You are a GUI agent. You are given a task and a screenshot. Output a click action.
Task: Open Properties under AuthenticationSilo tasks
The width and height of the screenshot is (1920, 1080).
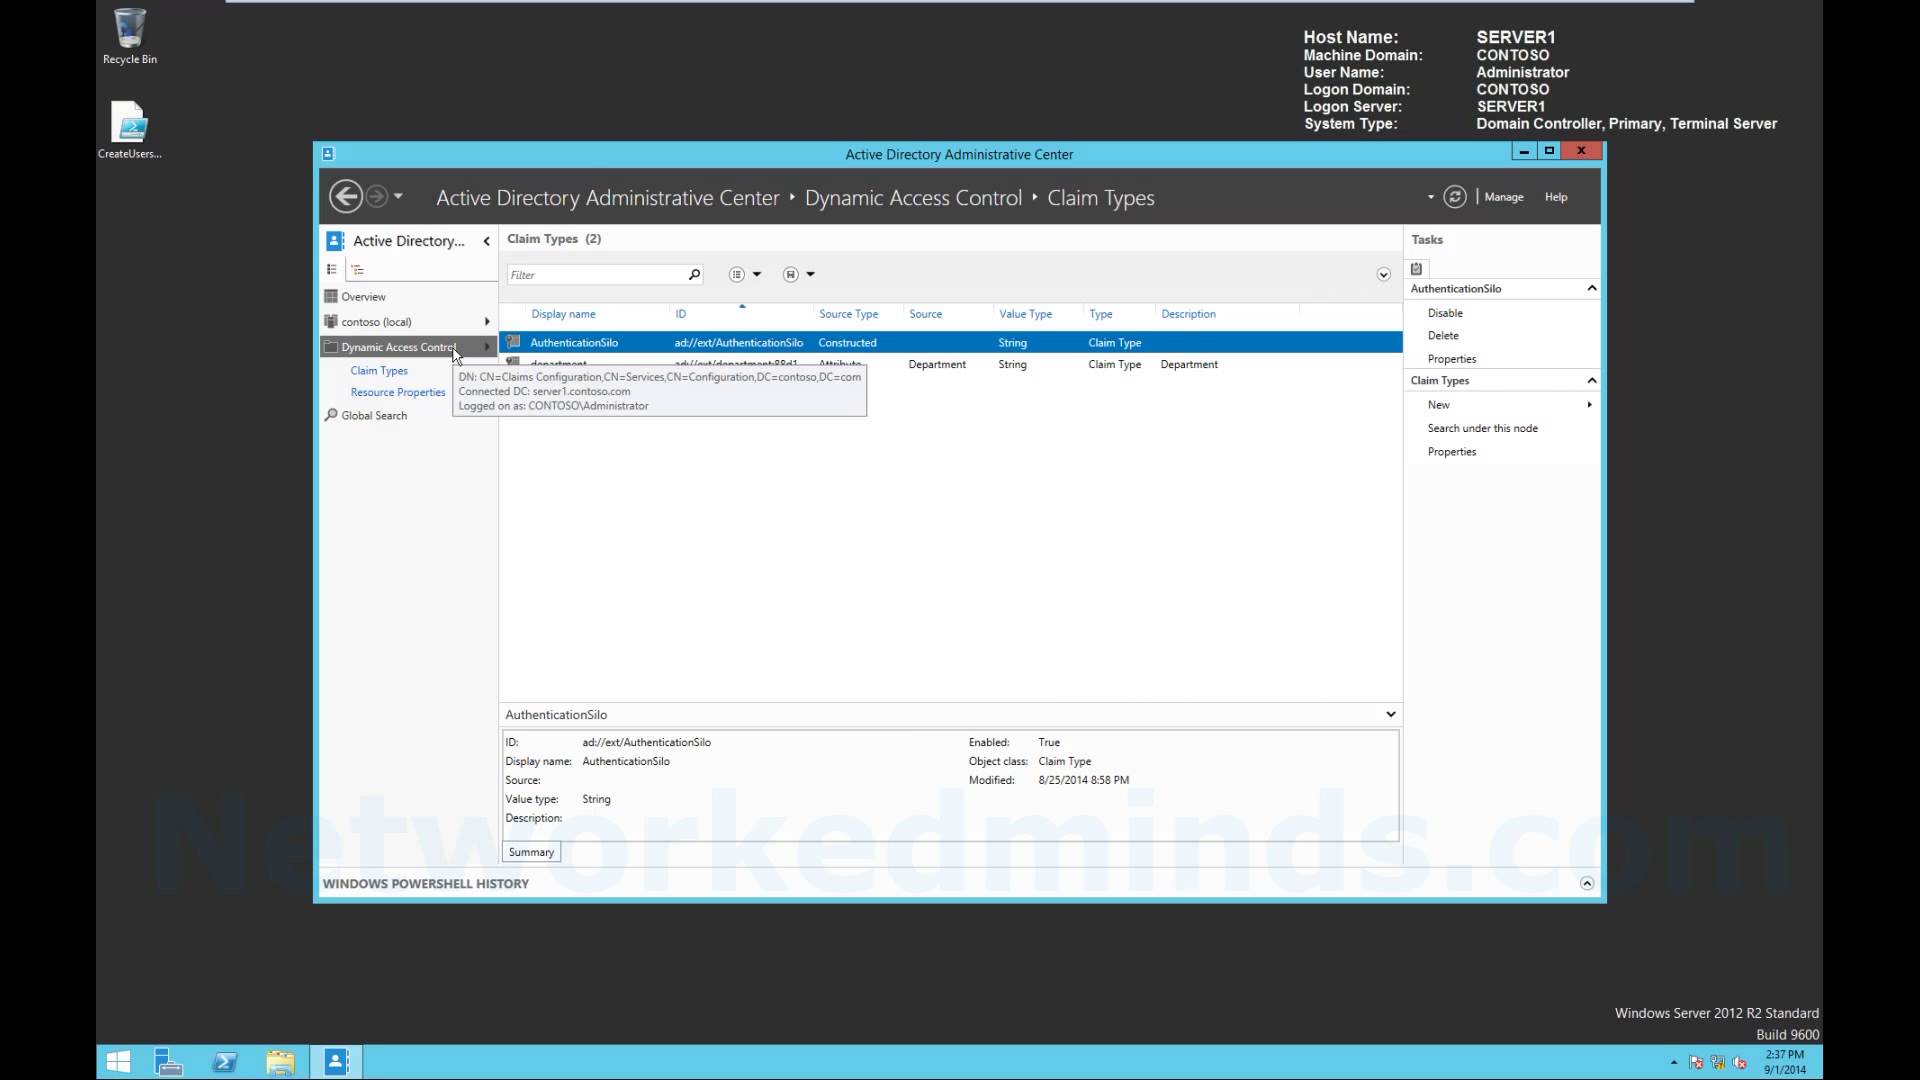[x=1452, y=359]
